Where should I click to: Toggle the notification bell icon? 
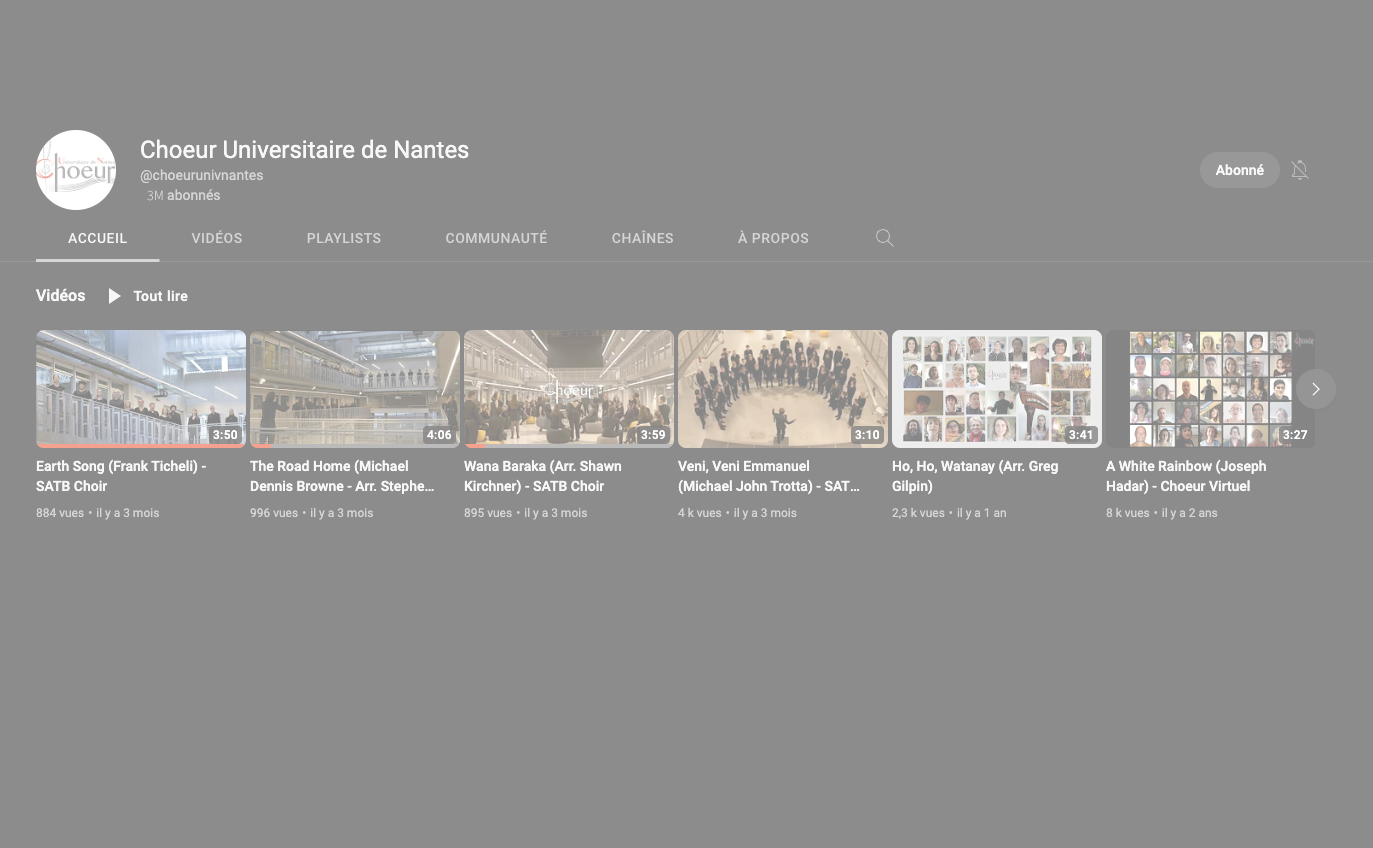[1300, 170]
